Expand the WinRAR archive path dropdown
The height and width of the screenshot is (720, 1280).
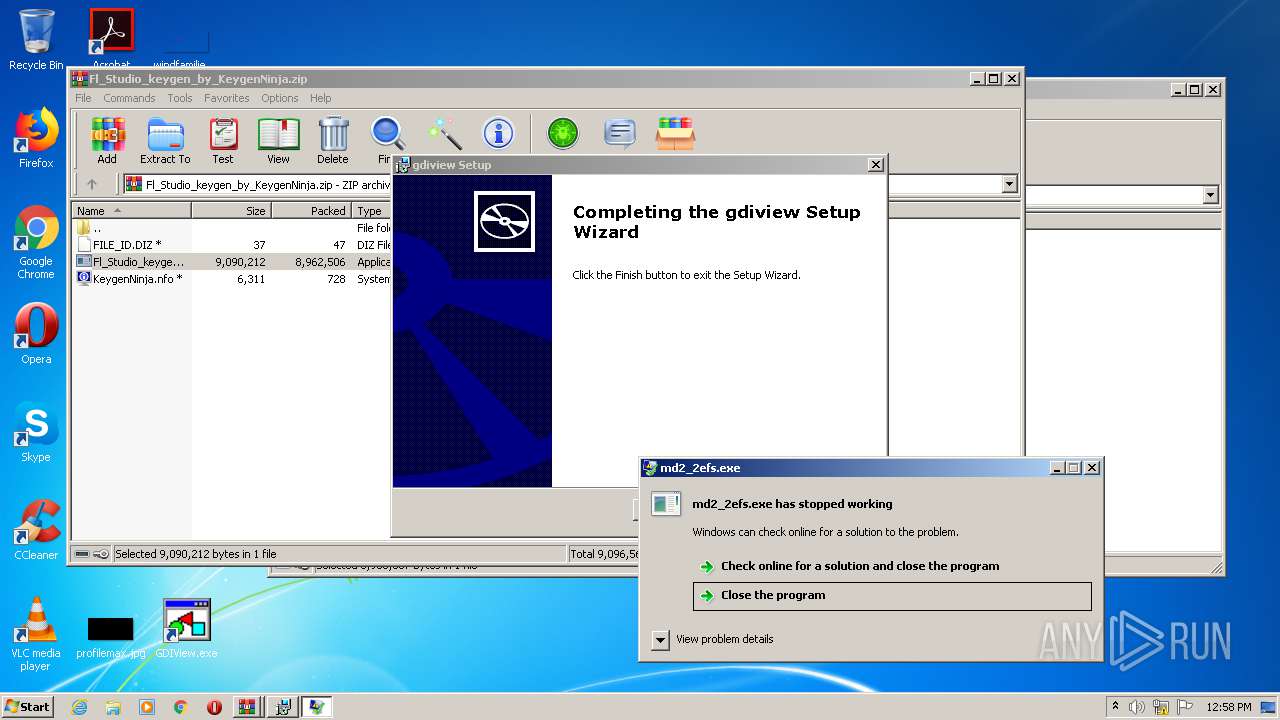click(x=1009, y=184)
